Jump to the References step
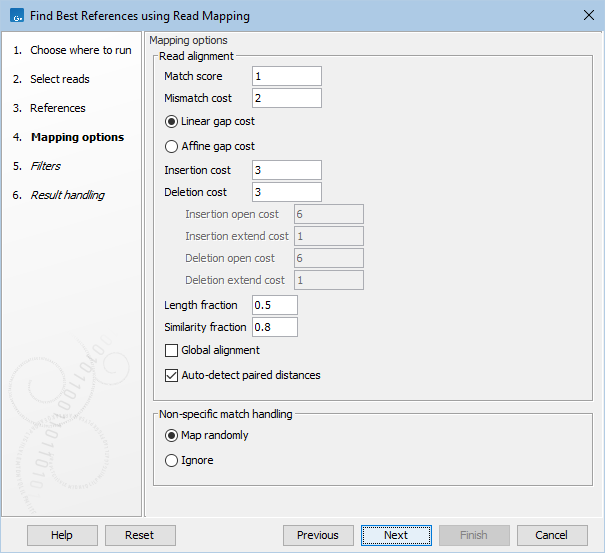The height and width of the screenshot is (553, 605). [57, 108]
